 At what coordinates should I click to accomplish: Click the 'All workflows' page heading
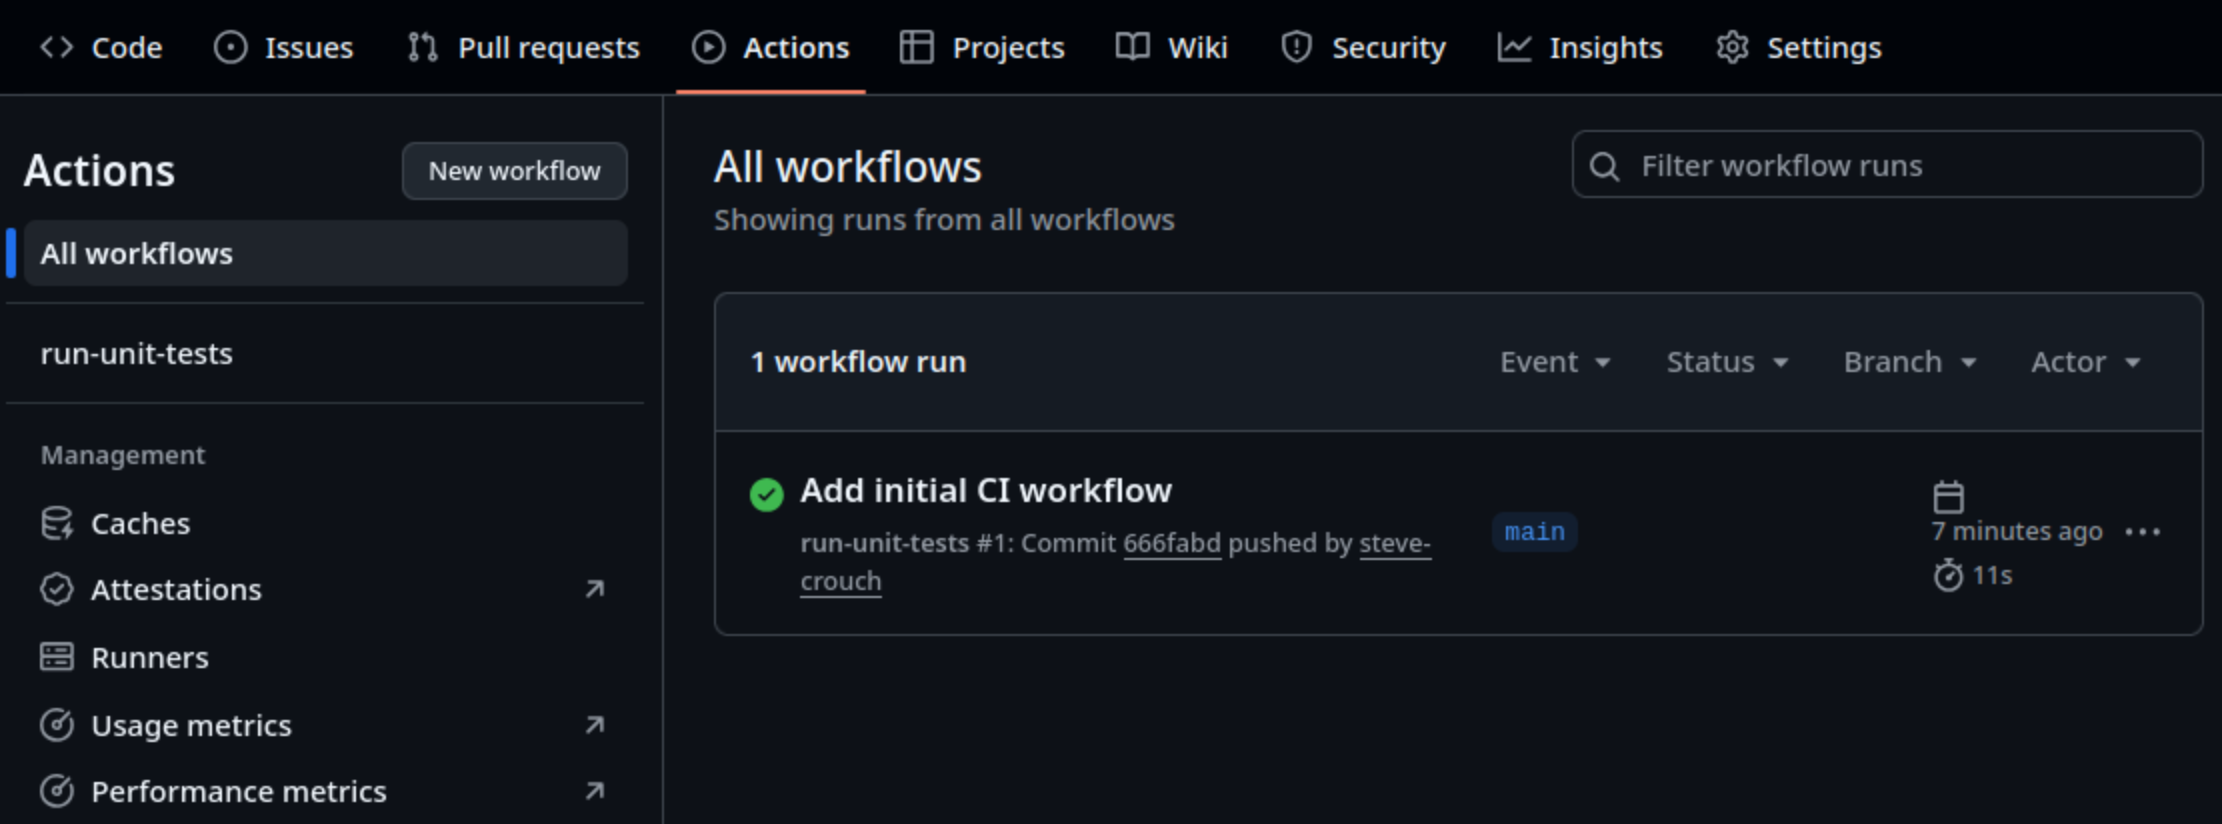click(x=848, y=167)
